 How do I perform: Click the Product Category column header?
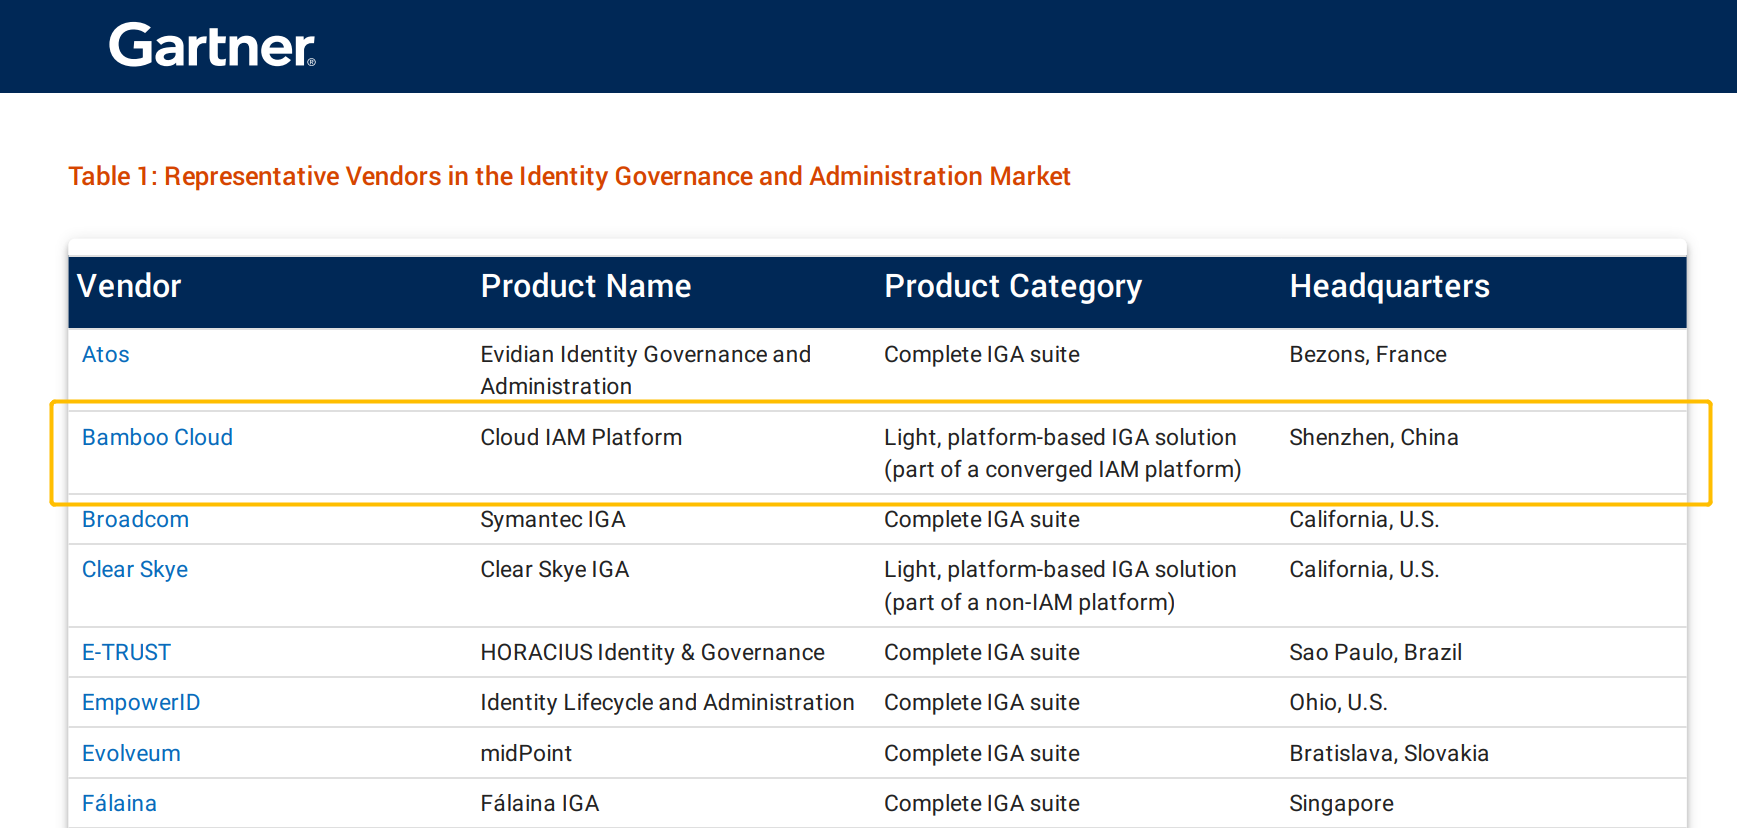[x=1013, y=287]
